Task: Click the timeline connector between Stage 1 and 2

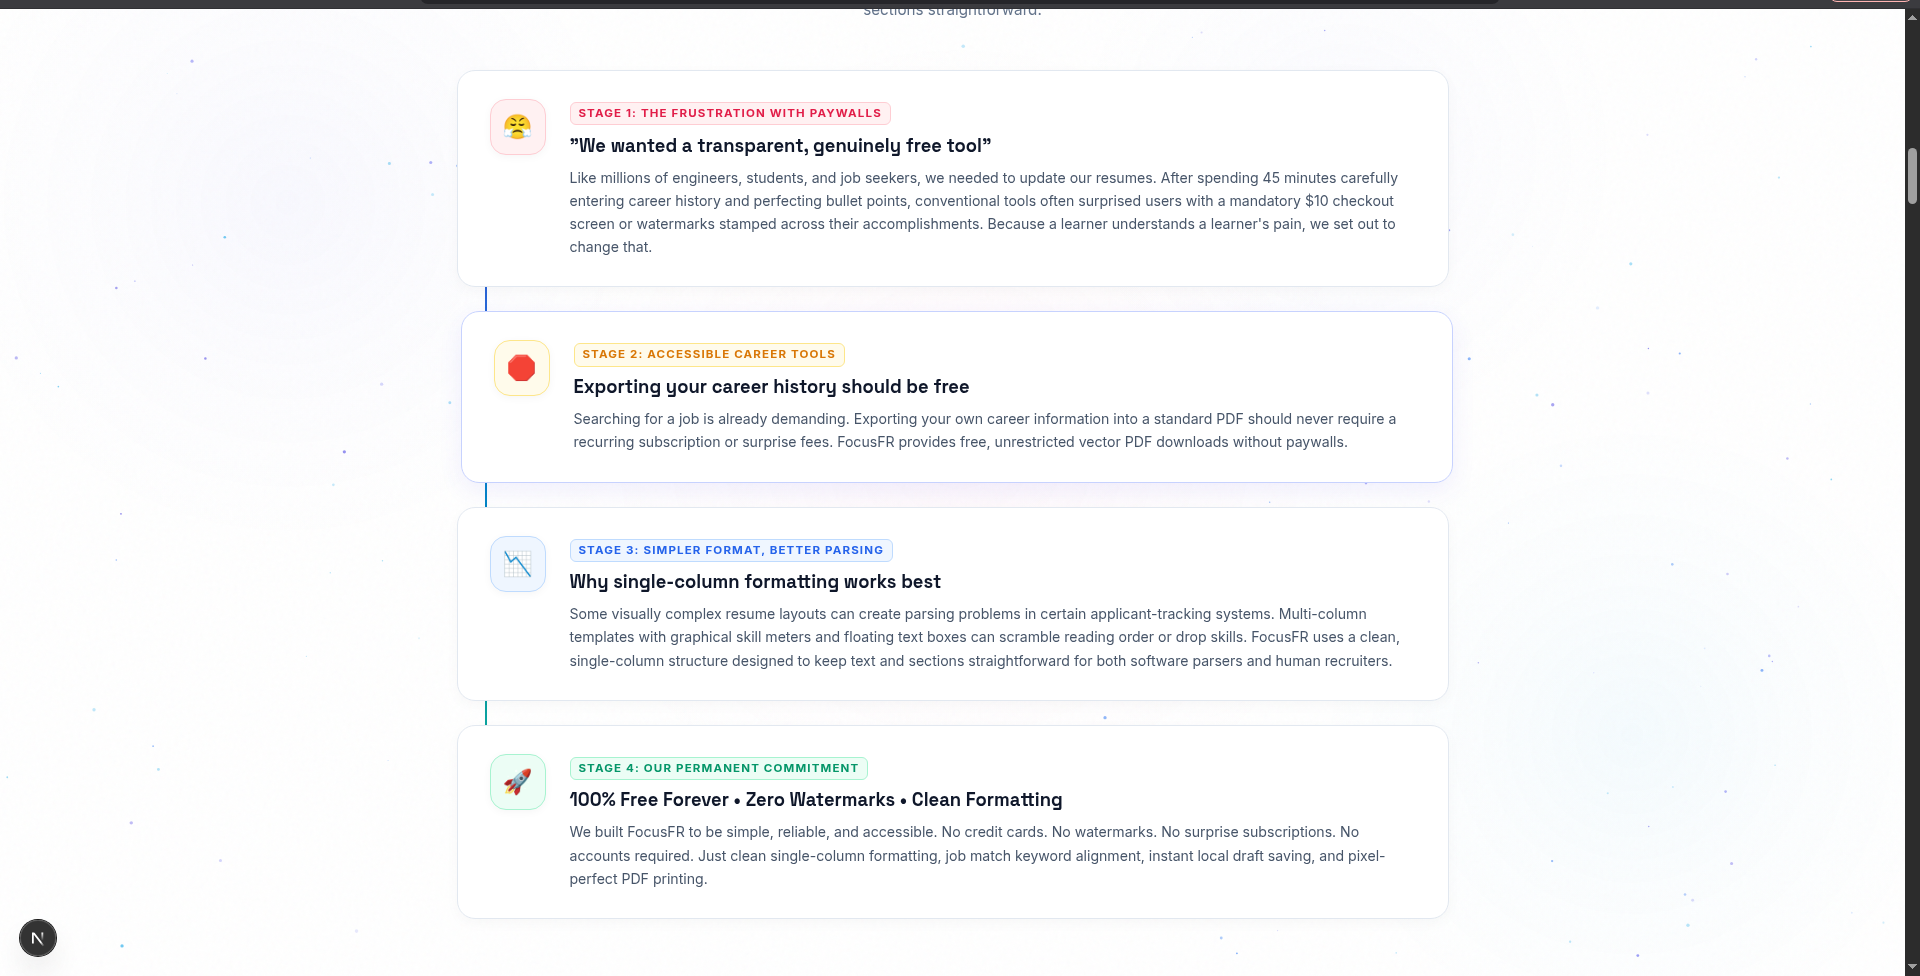Action: (486, 299)
